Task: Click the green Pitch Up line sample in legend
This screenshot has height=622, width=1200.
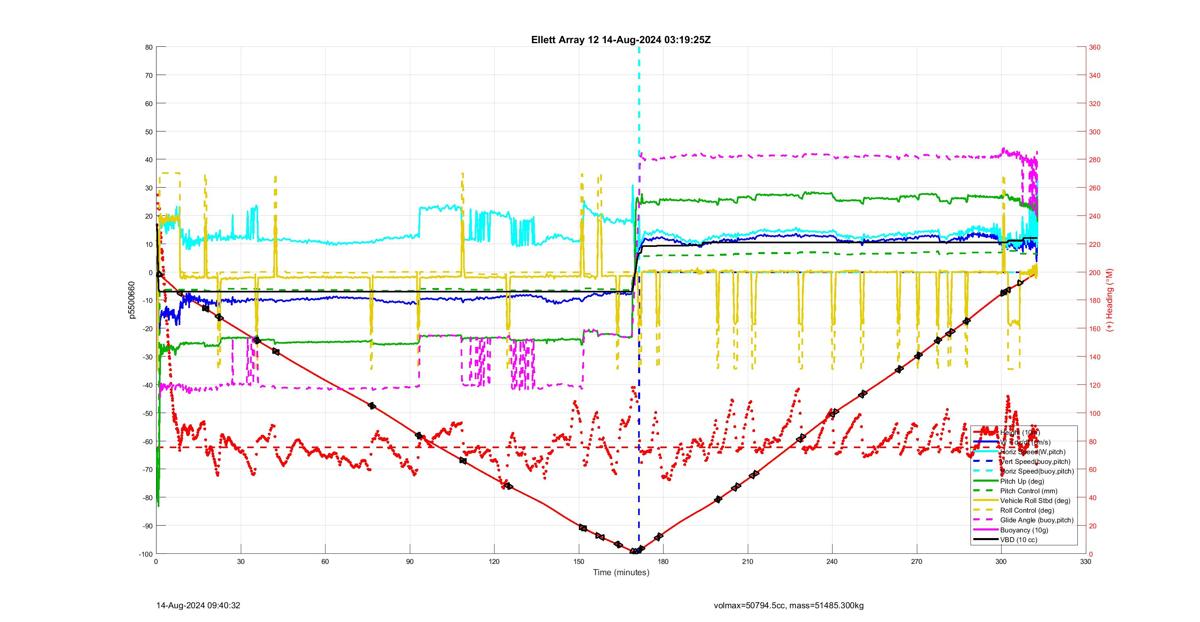Action: (x=986, y=481)
